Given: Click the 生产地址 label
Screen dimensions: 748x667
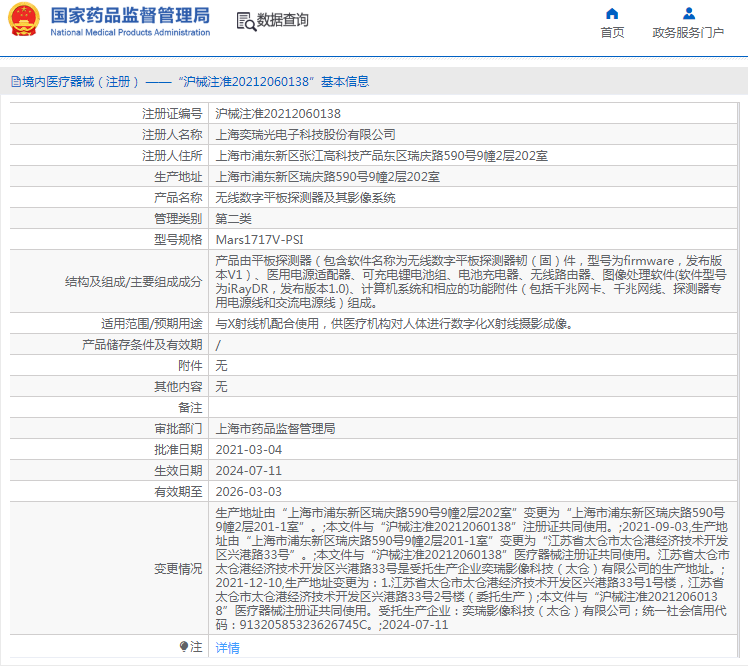Looking at the screenshot, I should click(x=178, y=177).
